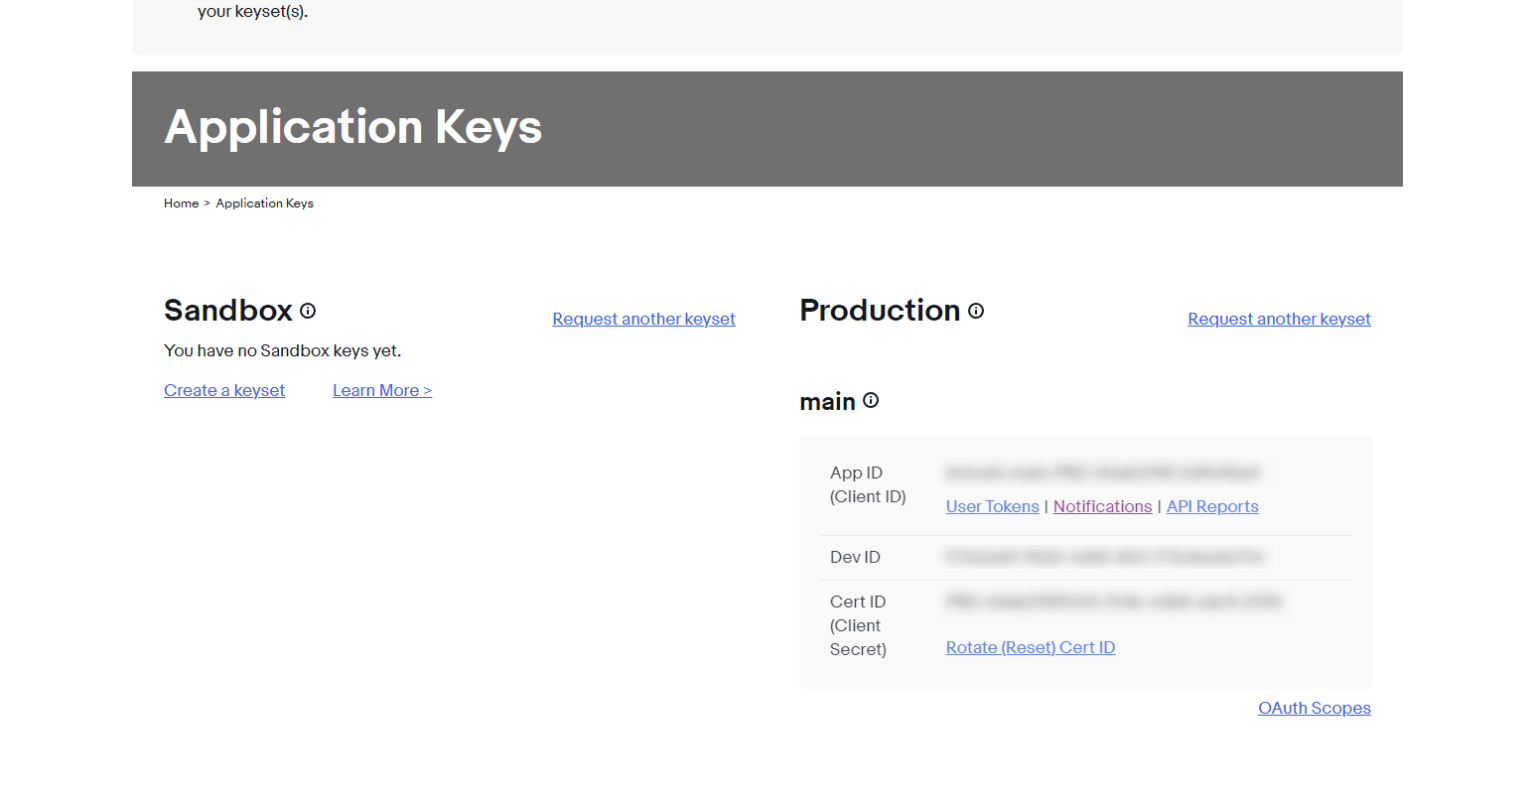Click the blurred App ID value
Viewport: 1536px width, 806px height.
point(1102,472)
